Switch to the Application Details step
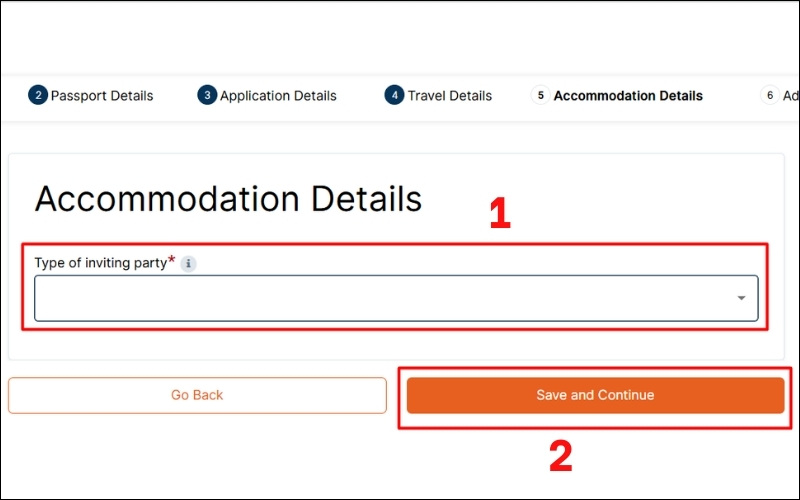Viewport: 800px width, 500px height. coord(278,96)
